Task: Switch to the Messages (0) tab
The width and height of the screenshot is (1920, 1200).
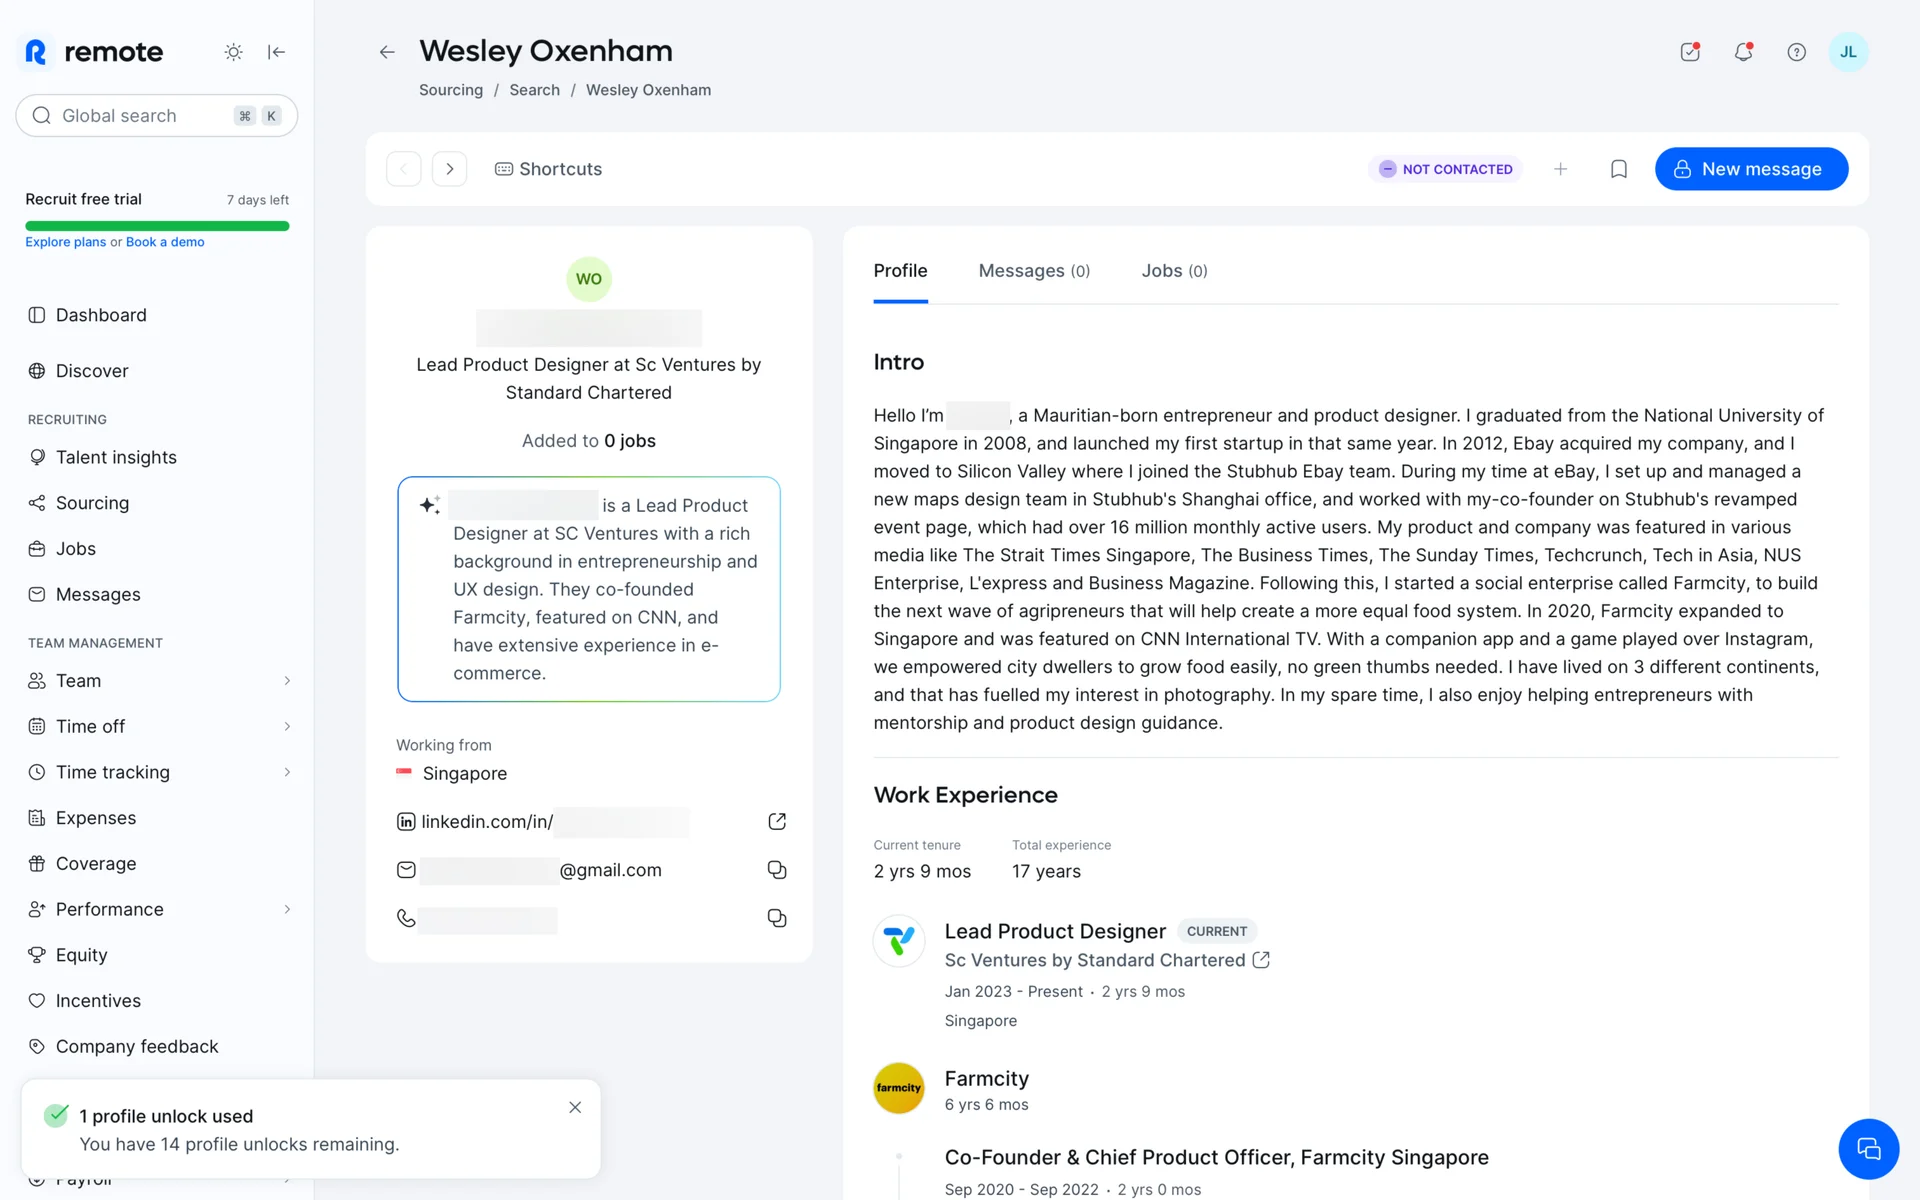Action: 1034,271
